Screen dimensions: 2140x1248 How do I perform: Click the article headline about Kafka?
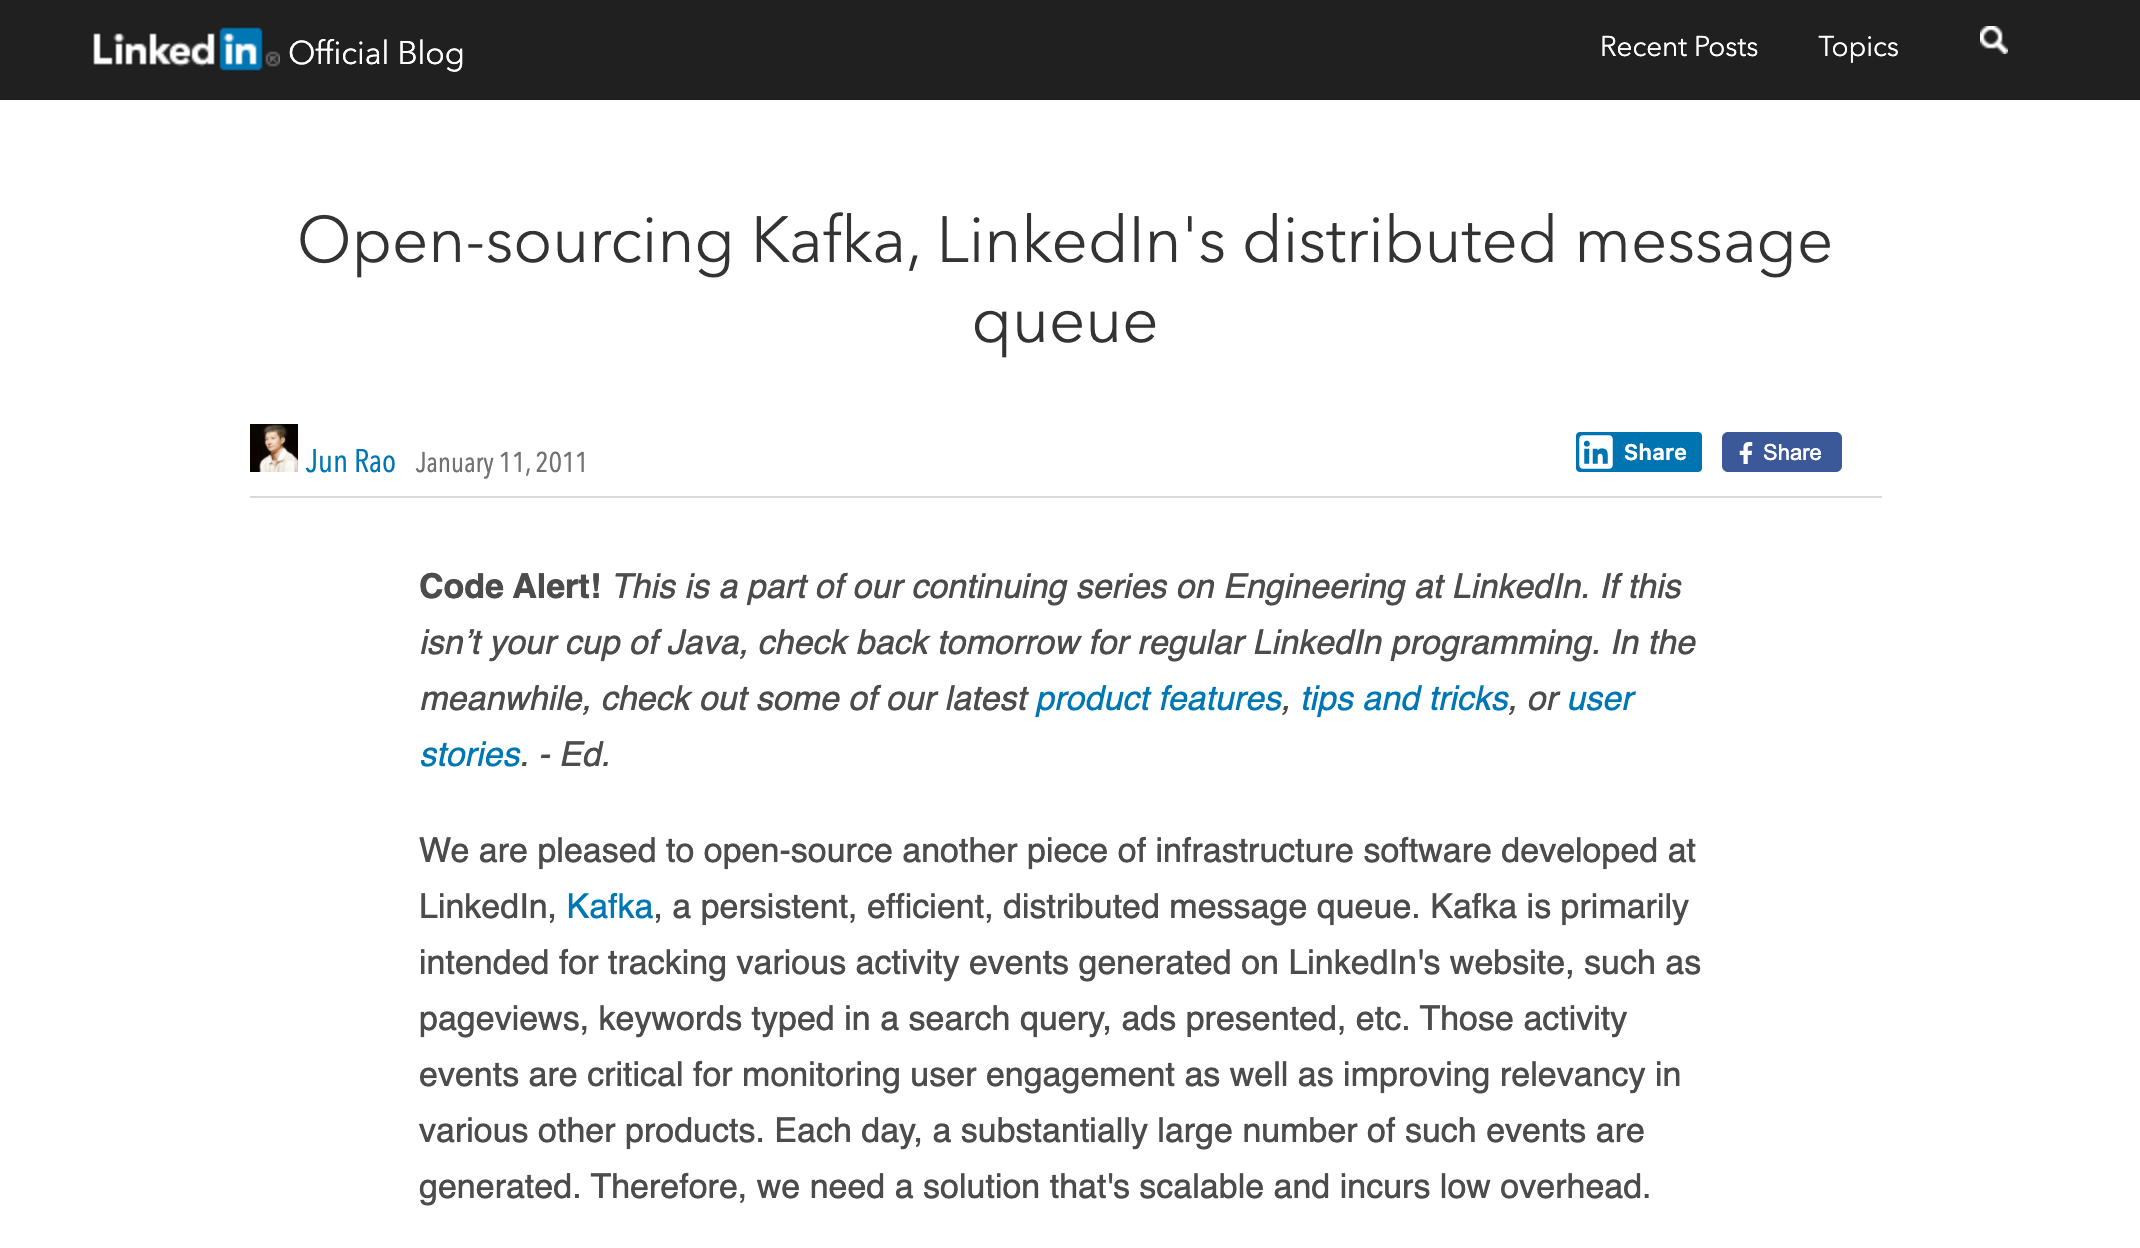click(x=1064, y=241)
